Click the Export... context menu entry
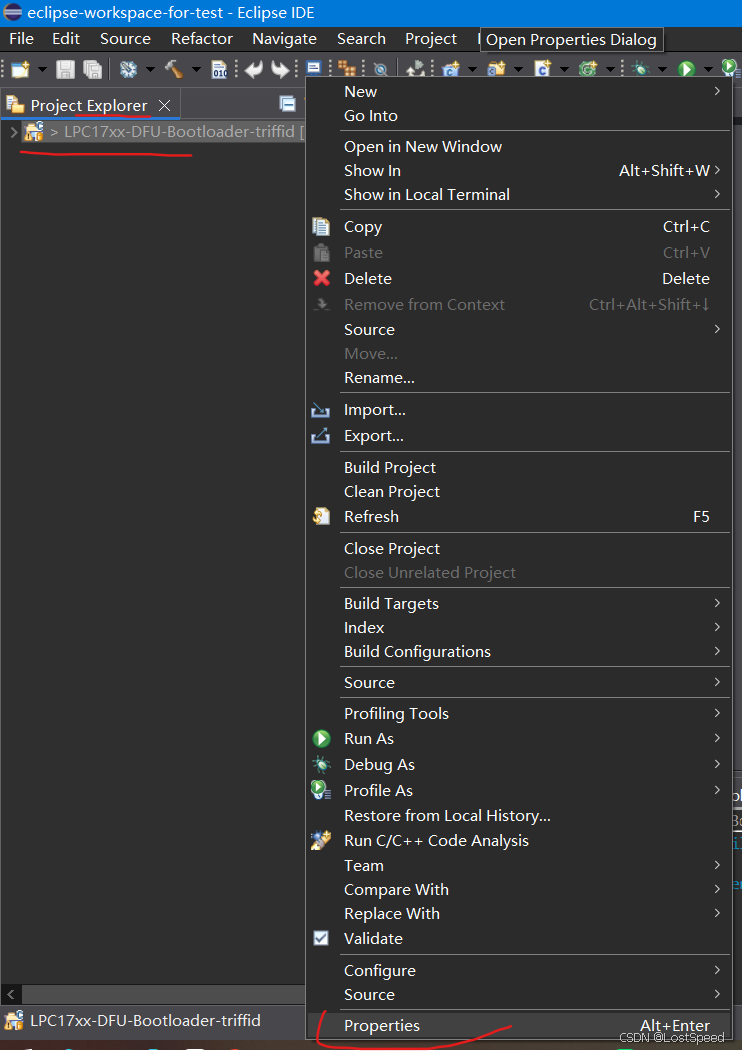Viewport: 742px width, 1051px height. pos(518,436)
